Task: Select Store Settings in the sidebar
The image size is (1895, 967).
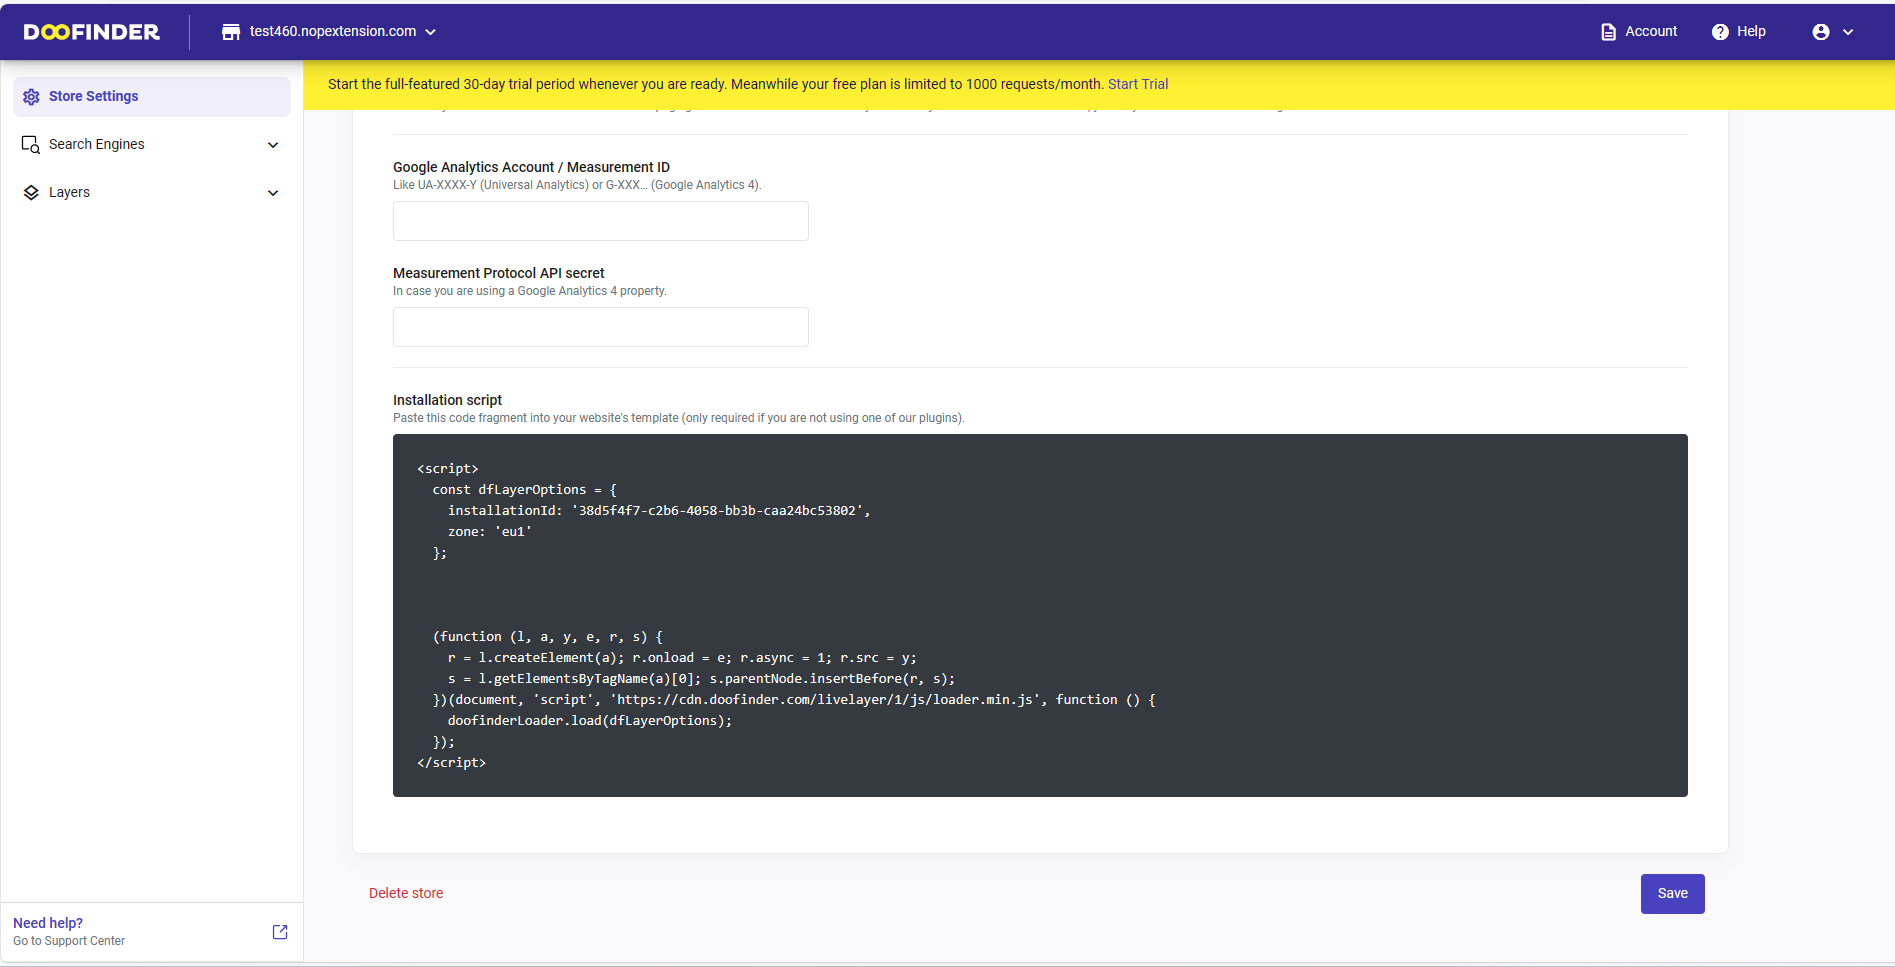Action: (152, 97)
